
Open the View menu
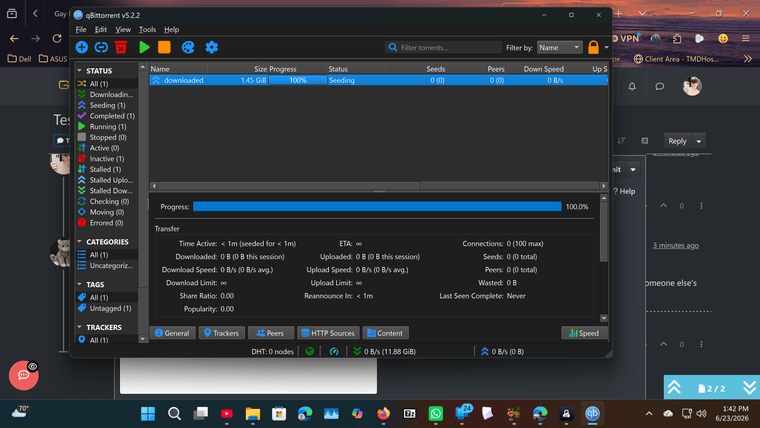pyautogui.click(x=123, y=30)
